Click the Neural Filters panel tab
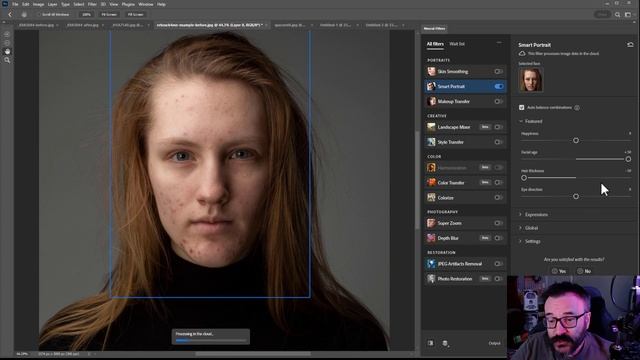Image resolution: width=640 pixels, height=360 pixels. tap(434, 29)
